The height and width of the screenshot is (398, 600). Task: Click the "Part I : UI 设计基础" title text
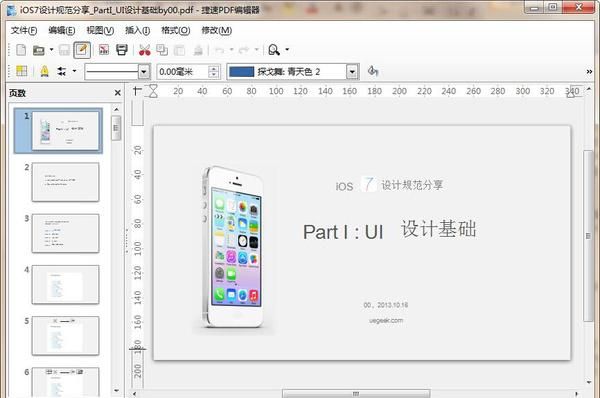pyautogui.click(x=390, y=230)
